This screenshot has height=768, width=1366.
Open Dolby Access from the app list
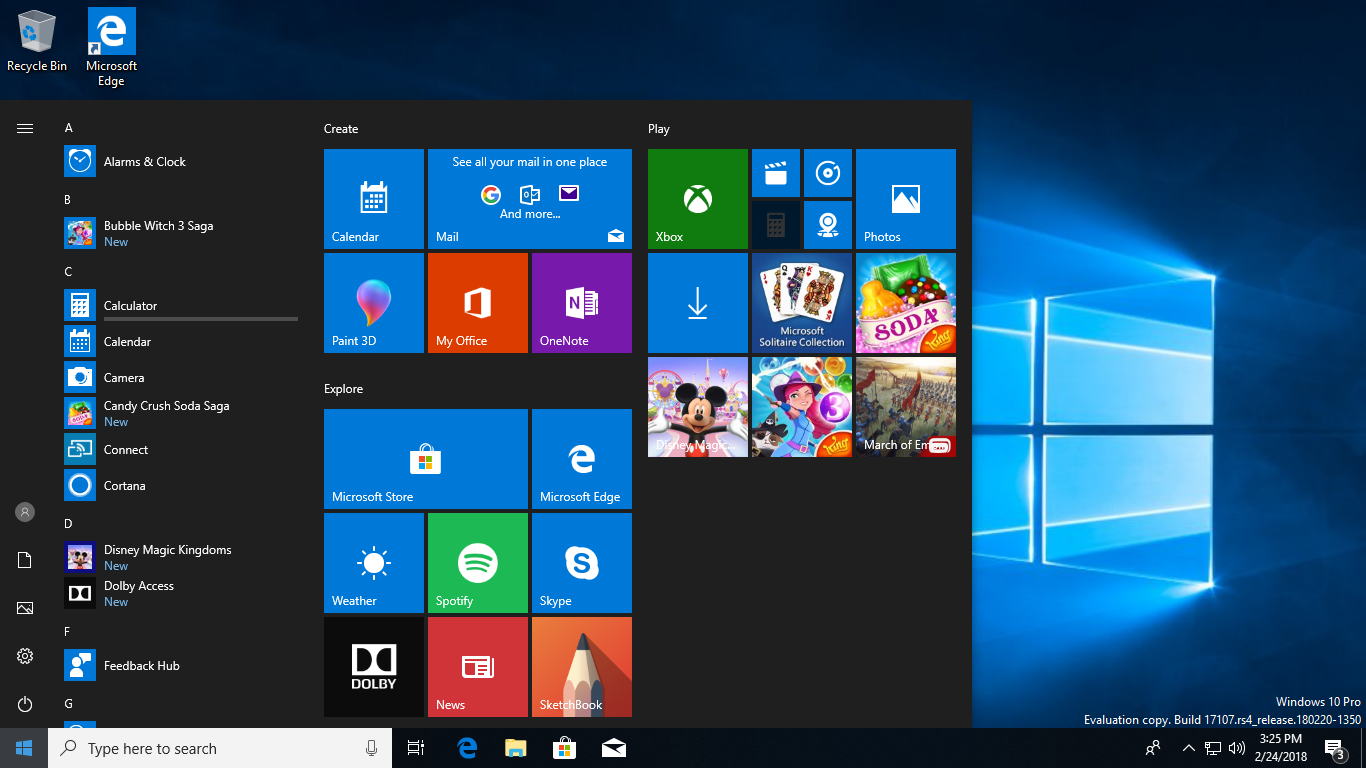(181, 594)
